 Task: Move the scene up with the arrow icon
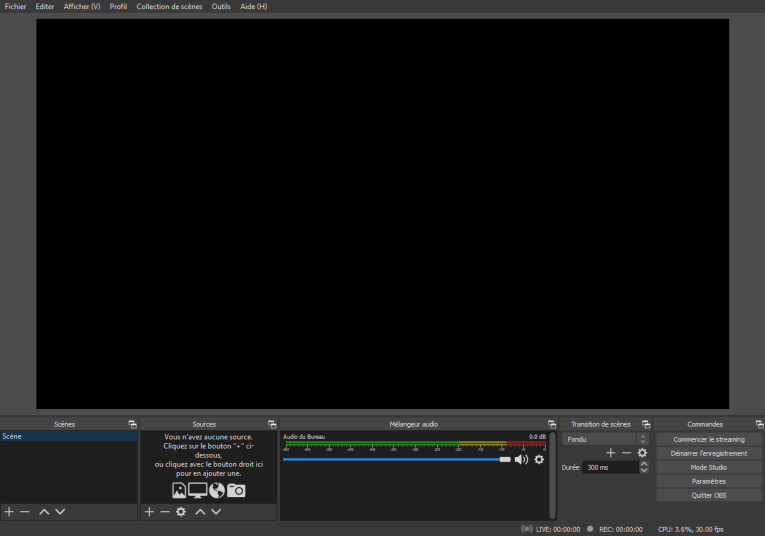44,512
